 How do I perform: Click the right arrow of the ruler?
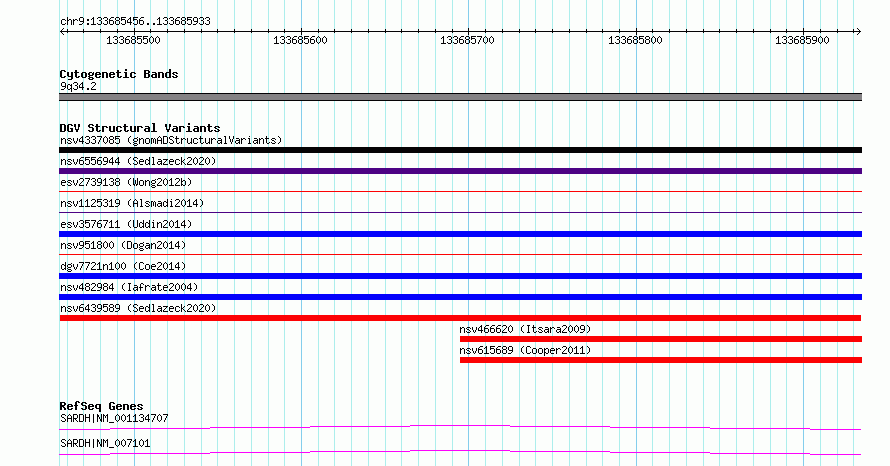click(858, 32)
